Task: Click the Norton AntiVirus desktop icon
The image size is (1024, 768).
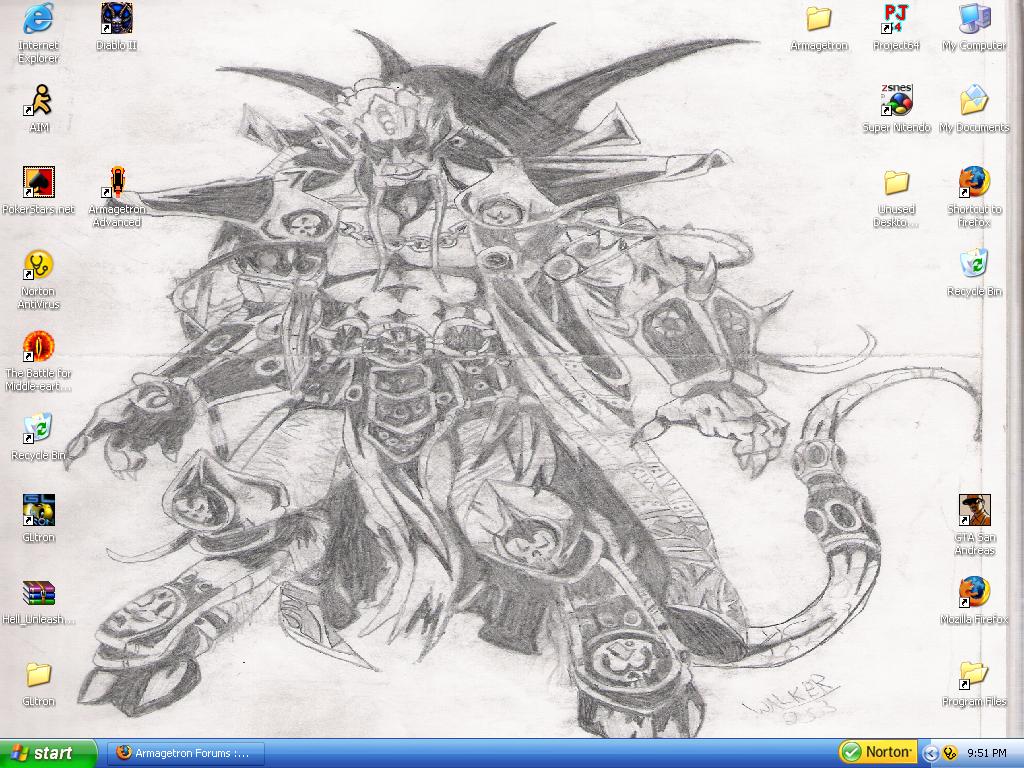Action: click(x=39, y=266)
